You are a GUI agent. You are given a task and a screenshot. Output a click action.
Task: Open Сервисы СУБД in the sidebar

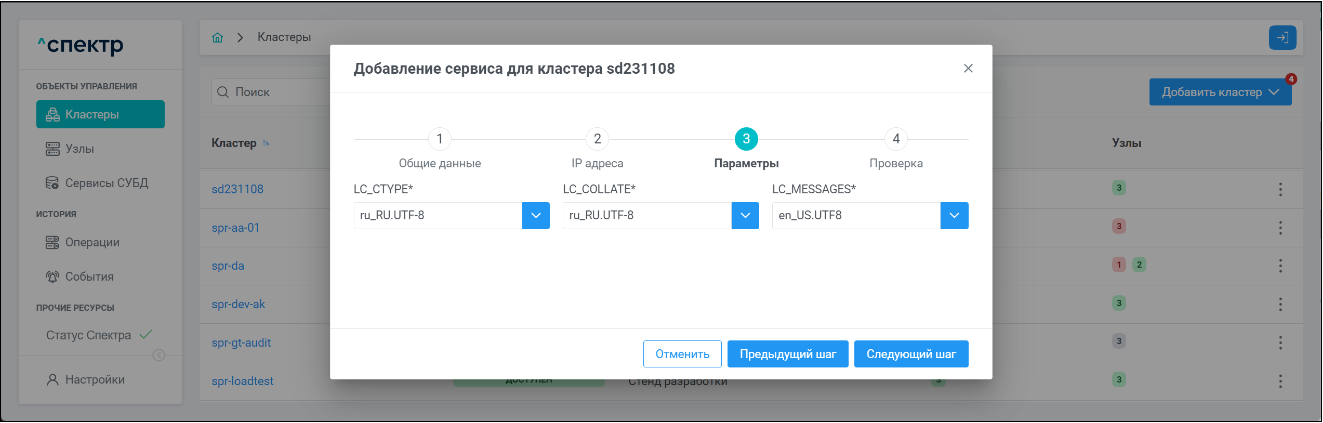pos(100,183)
